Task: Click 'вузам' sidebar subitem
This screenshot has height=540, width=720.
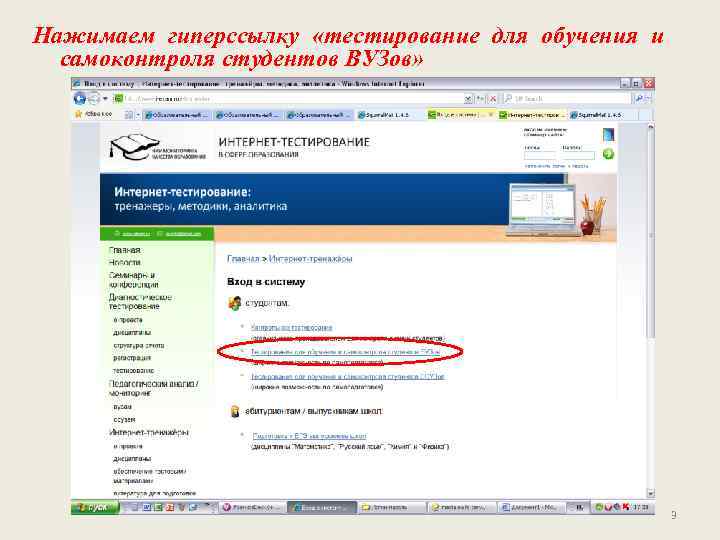Action: click(x=122, y=406)
